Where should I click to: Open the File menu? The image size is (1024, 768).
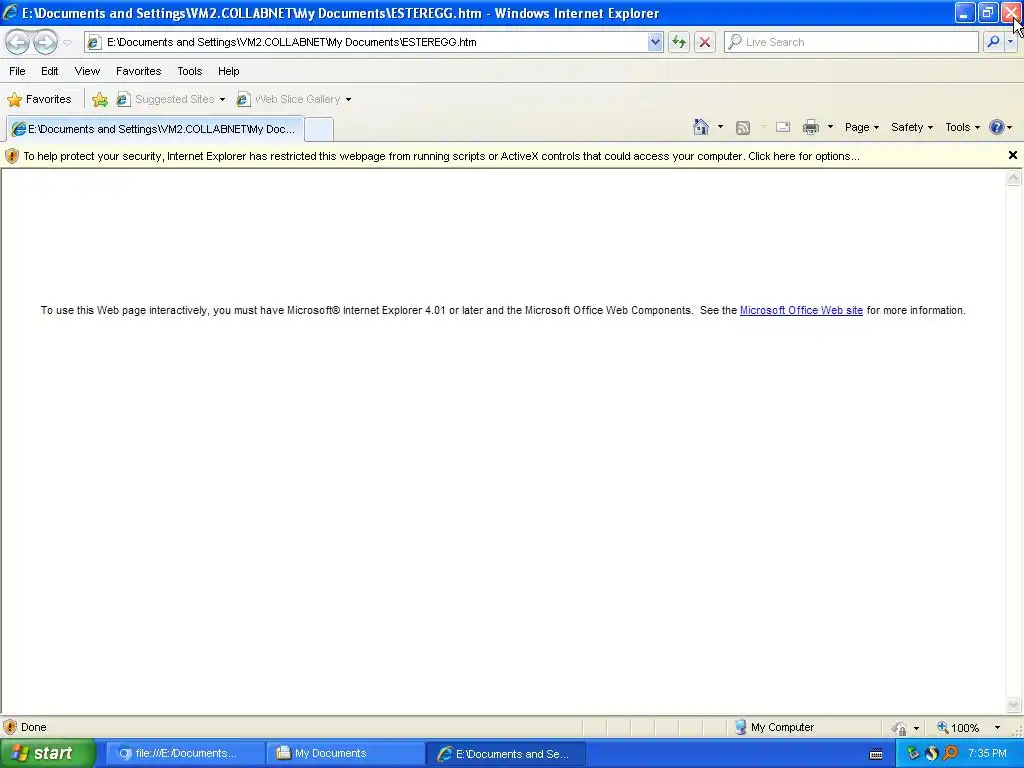click(x=18, y=71)
